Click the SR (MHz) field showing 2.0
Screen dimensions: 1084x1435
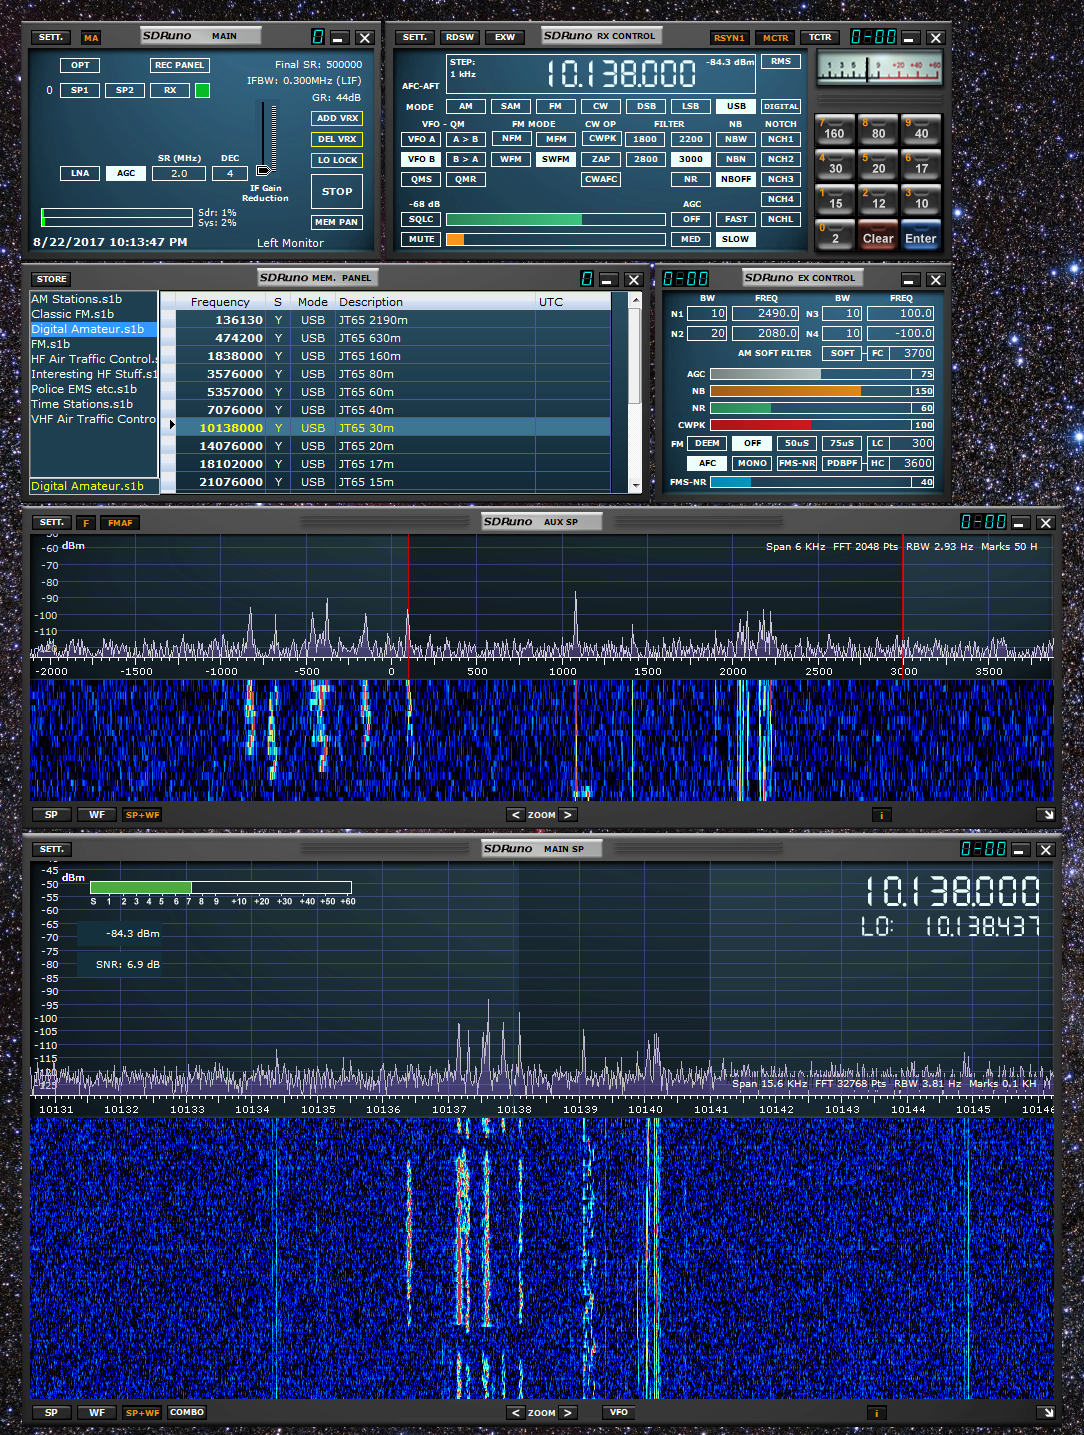pos(179,173)
